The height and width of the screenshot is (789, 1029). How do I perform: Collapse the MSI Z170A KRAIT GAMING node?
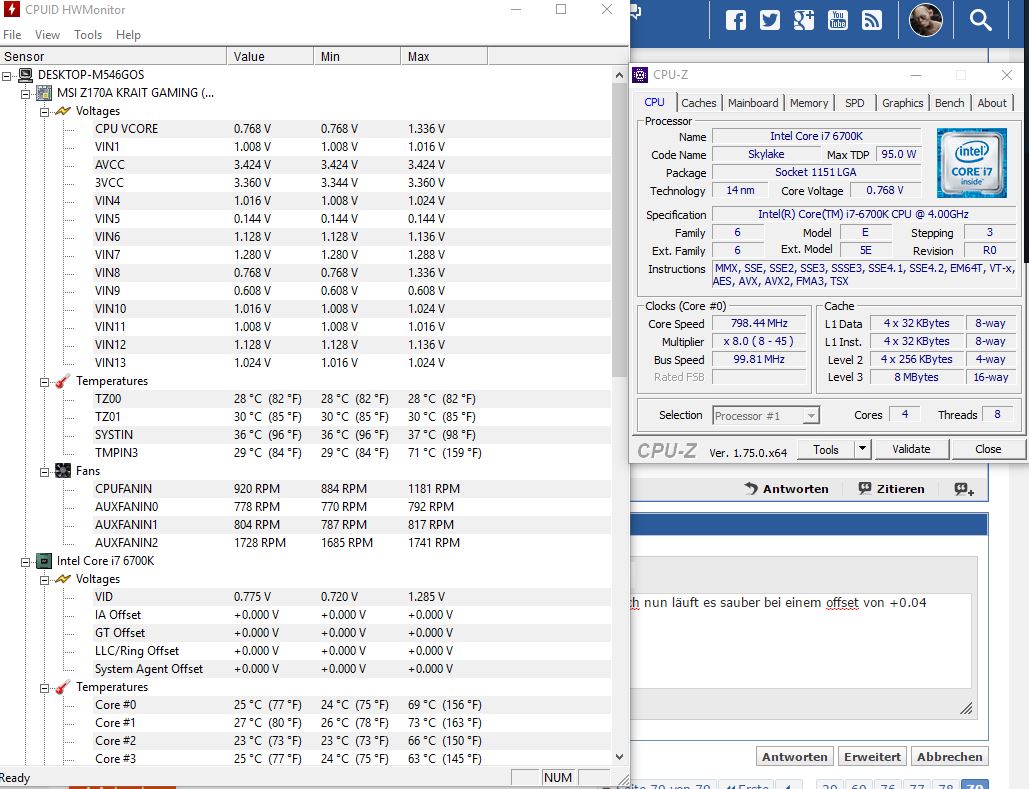pos(26,94)
